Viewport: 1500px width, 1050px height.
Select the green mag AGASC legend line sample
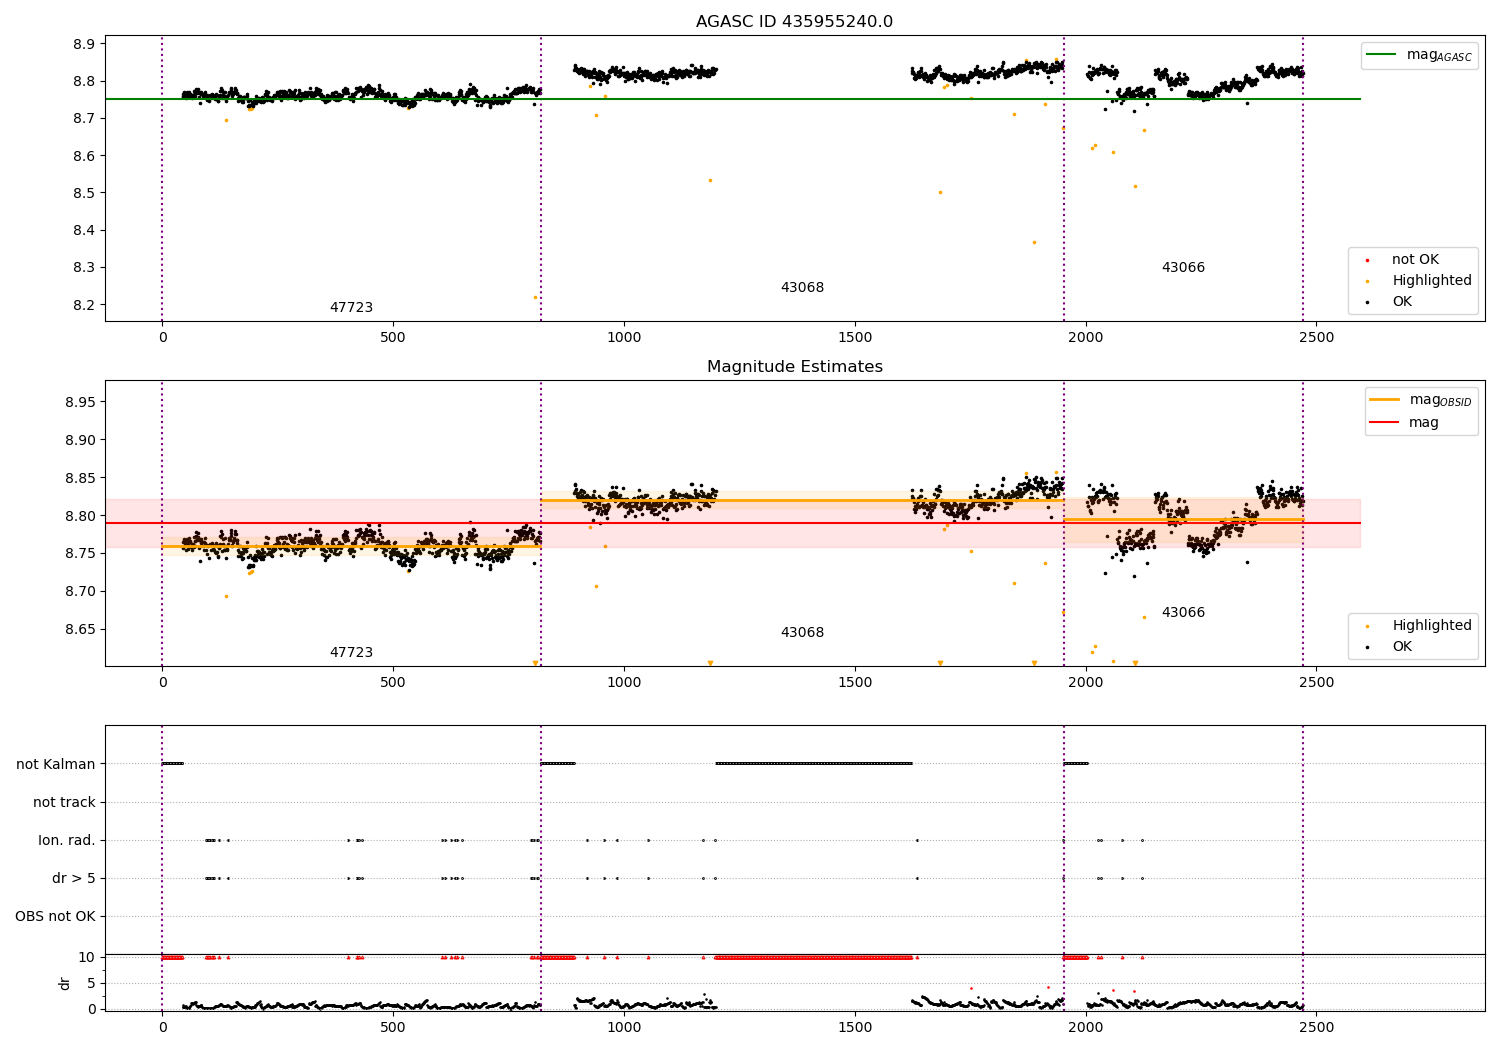coord(1382,55)
